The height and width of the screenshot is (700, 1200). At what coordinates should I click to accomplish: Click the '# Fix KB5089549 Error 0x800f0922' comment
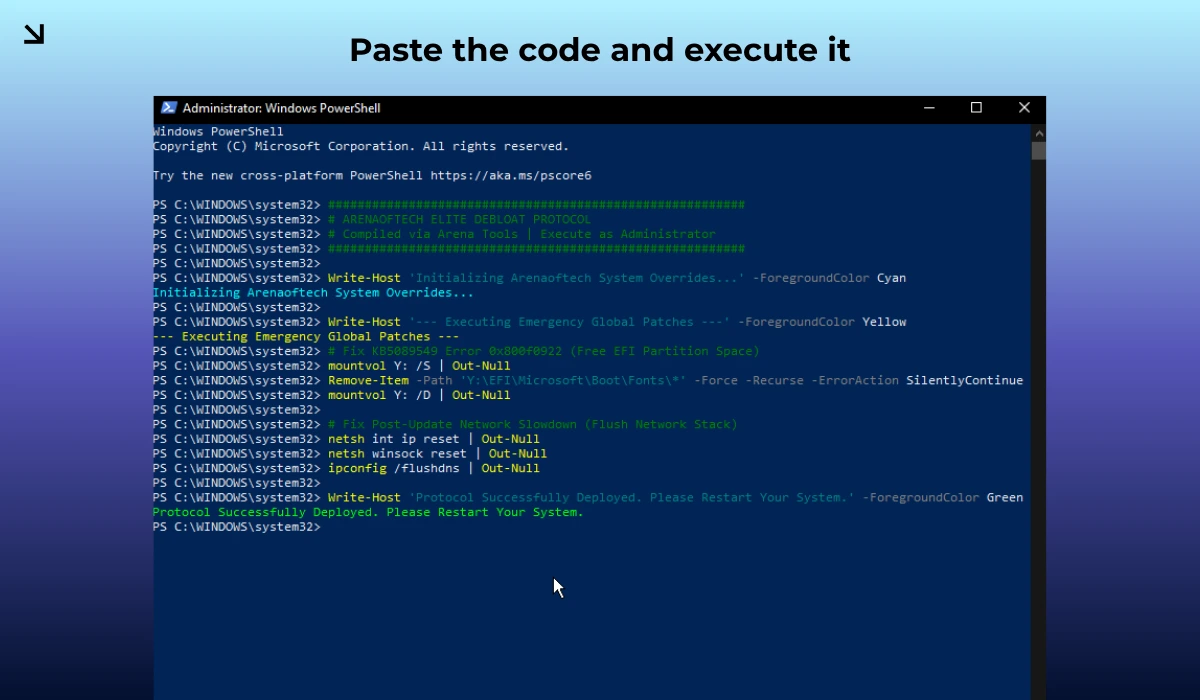click(x=544, y=351)
